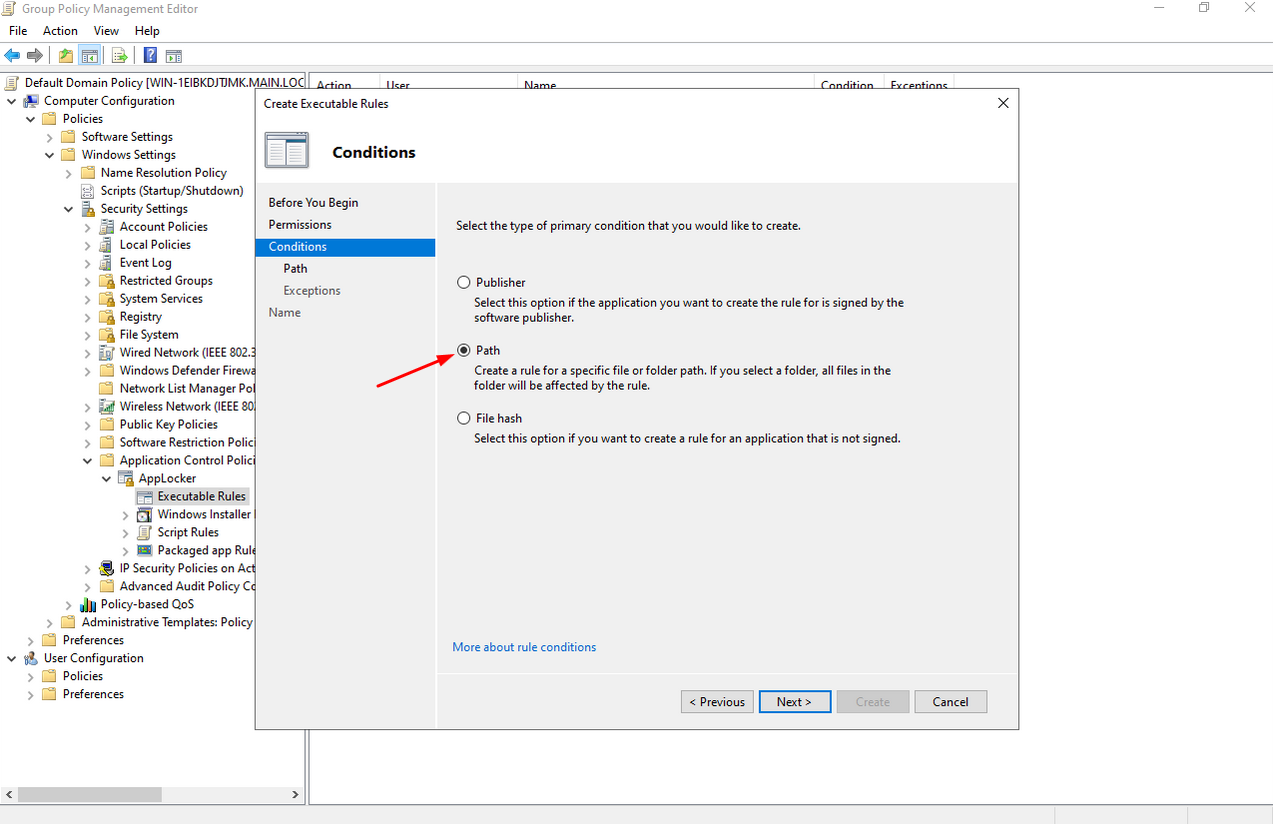Go to Permissions step in wizard sidebar
This screenshot has height=824, width=1273.
click(300, 225)
